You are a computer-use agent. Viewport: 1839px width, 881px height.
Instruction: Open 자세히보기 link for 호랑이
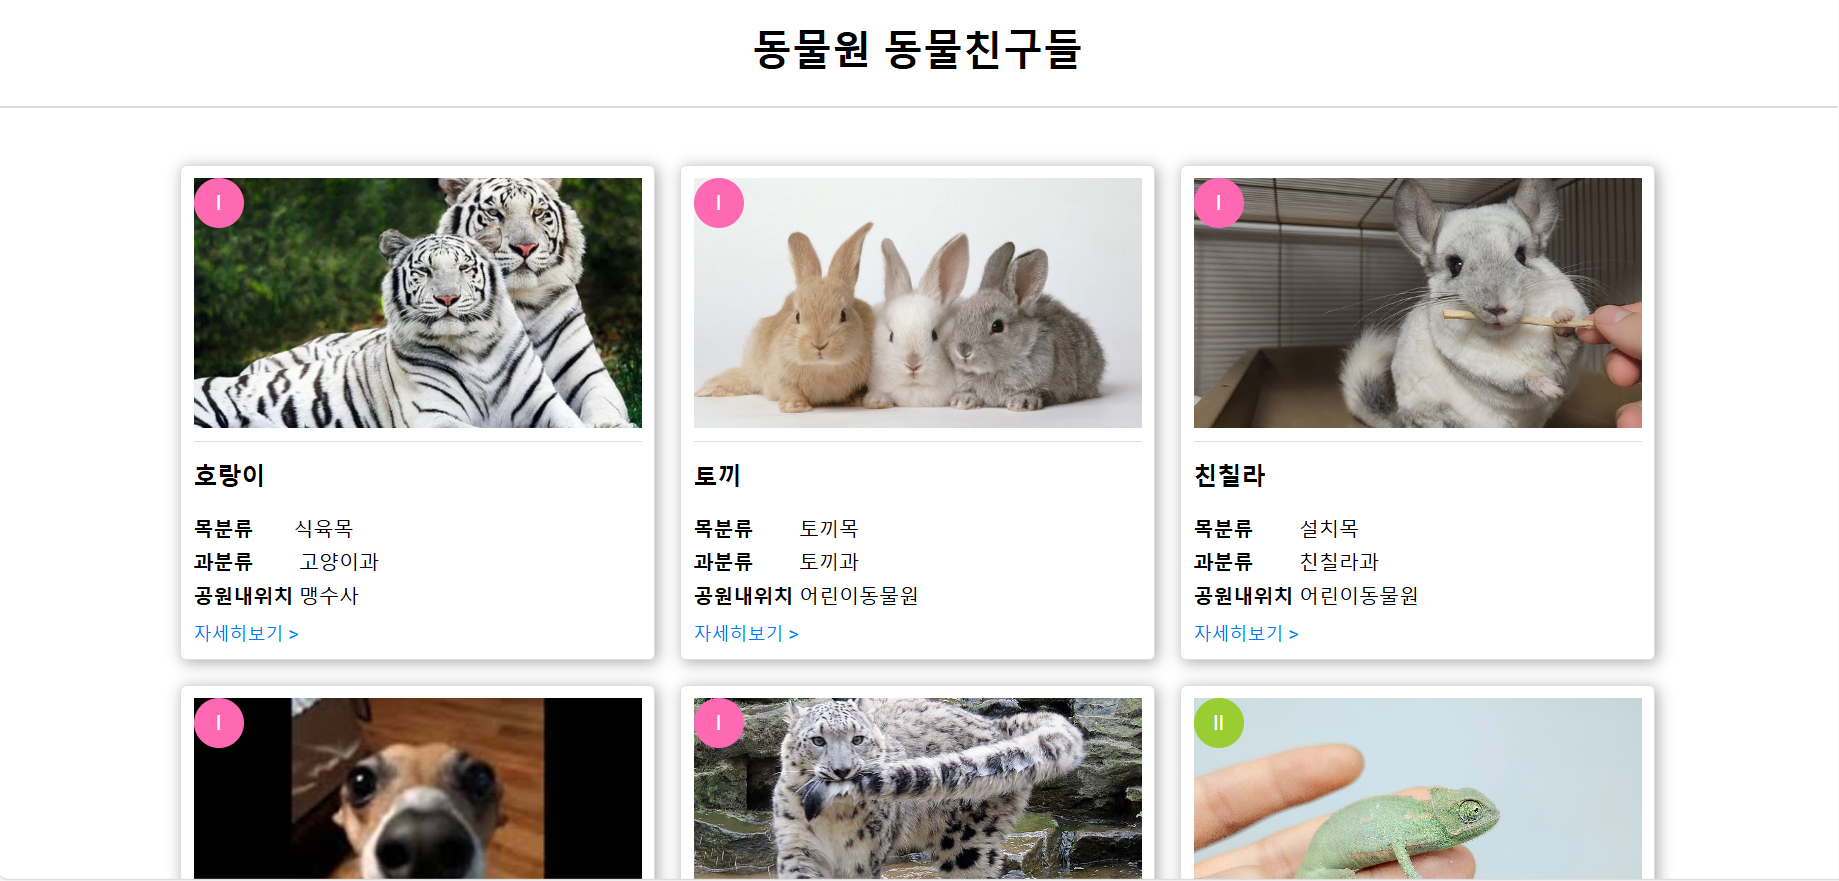pyautogui.click(x=246, y=633)
